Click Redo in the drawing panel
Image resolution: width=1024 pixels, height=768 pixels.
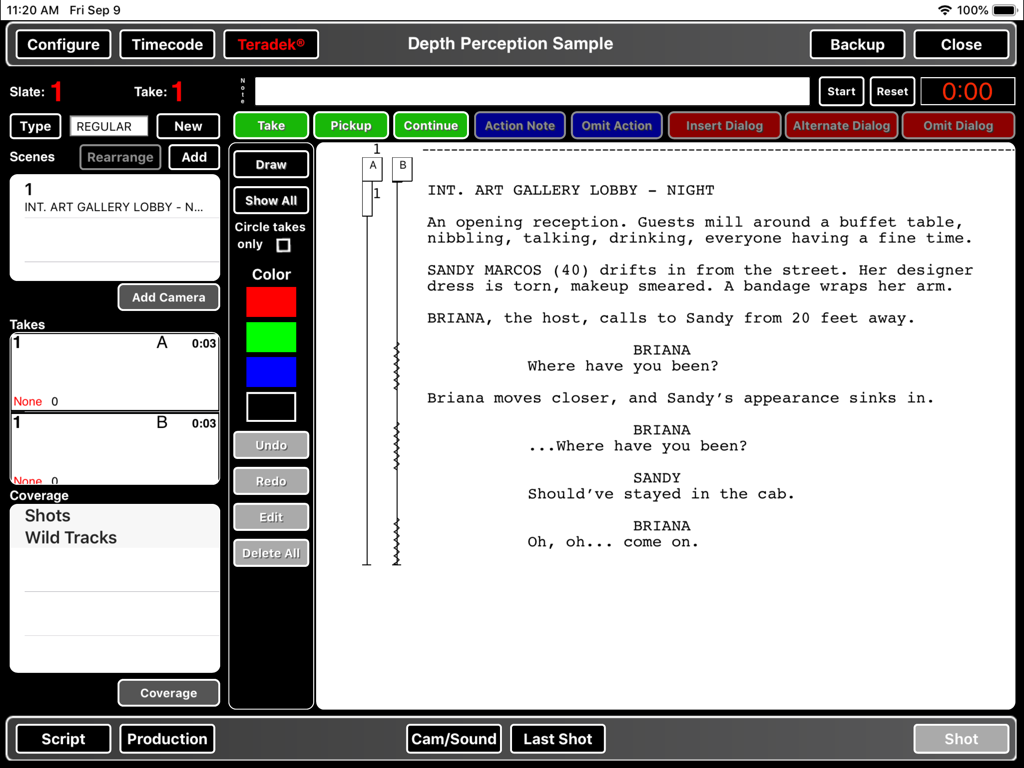point(270,481)
